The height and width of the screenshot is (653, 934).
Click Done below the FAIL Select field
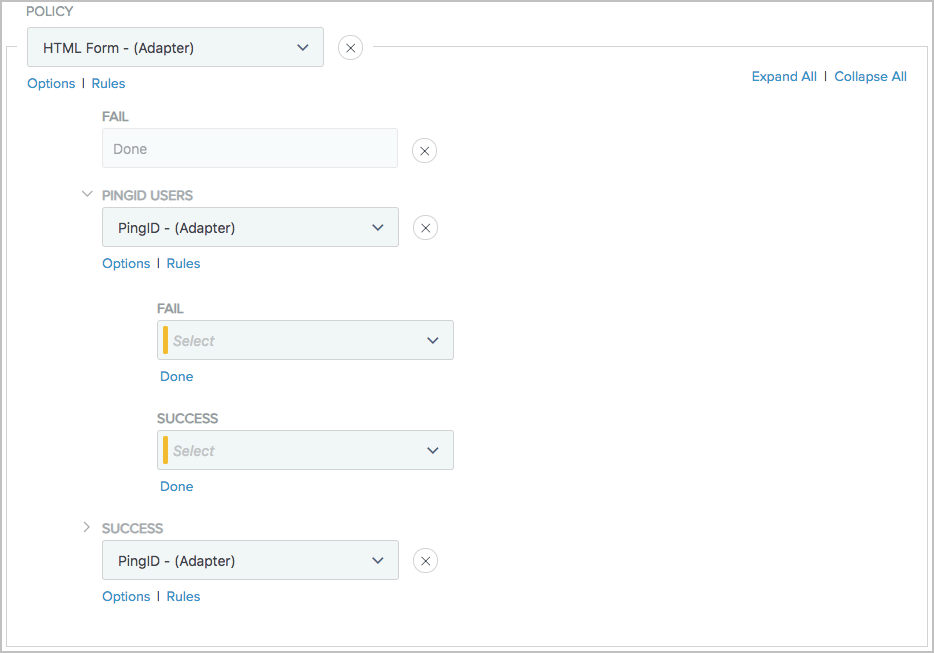(x=176, y=376)
